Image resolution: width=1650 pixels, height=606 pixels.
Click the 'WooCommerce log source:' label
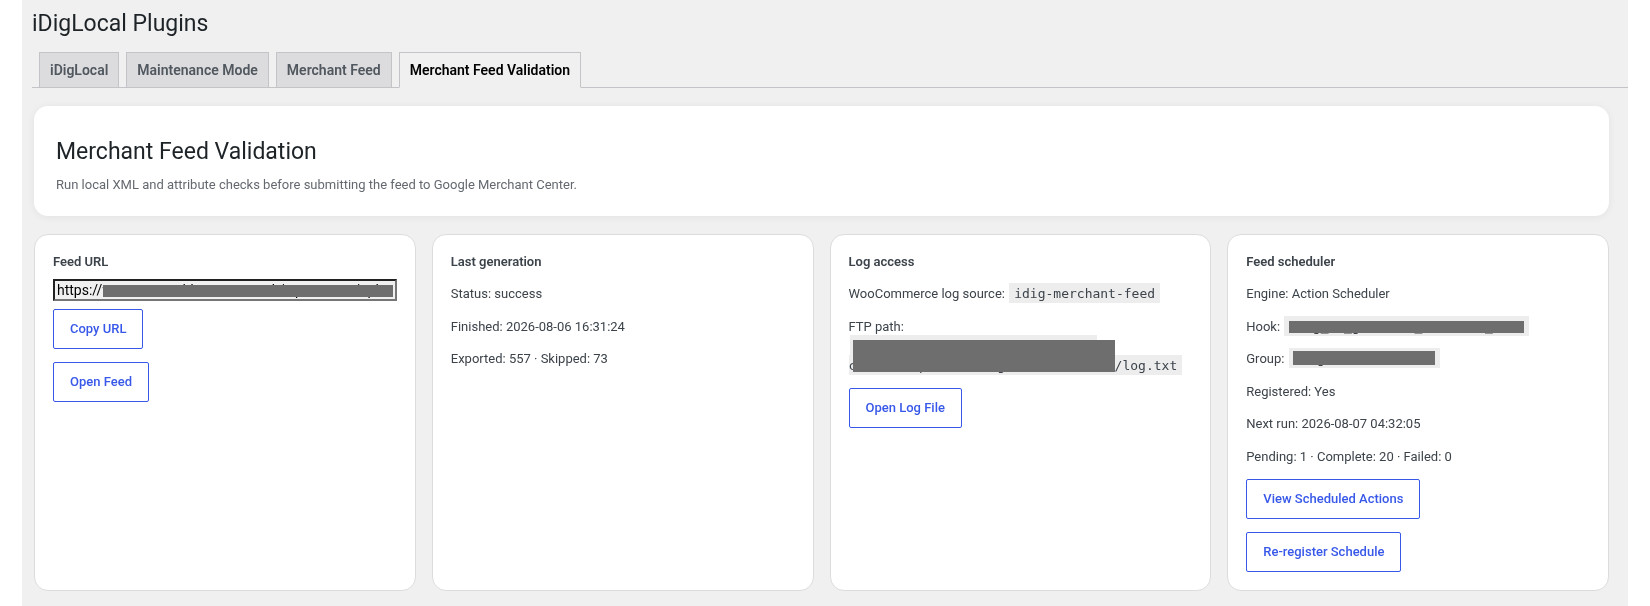pos(926,294)
